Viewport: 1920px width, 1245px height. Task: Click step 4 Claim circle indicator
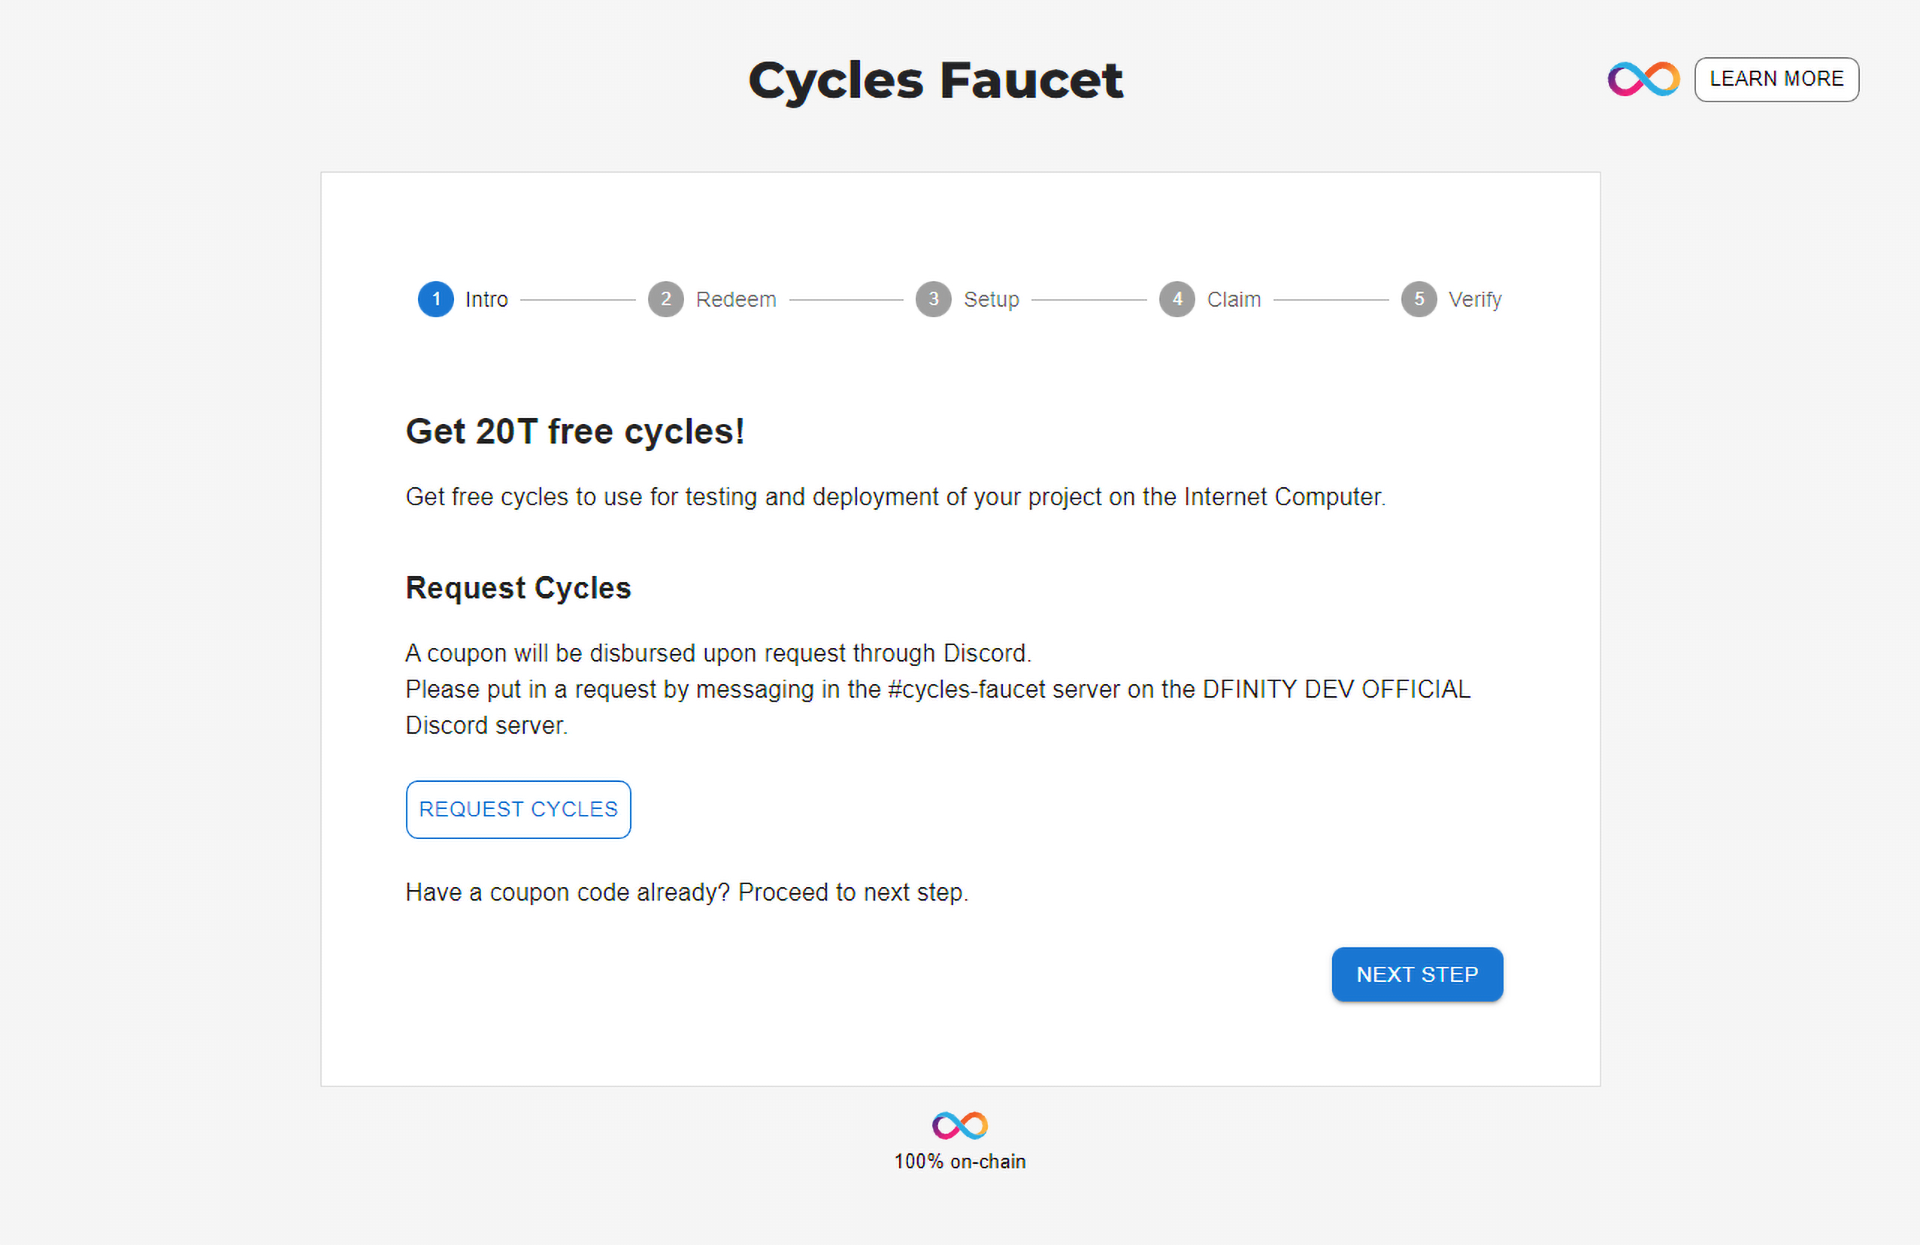coord(1177,298)
